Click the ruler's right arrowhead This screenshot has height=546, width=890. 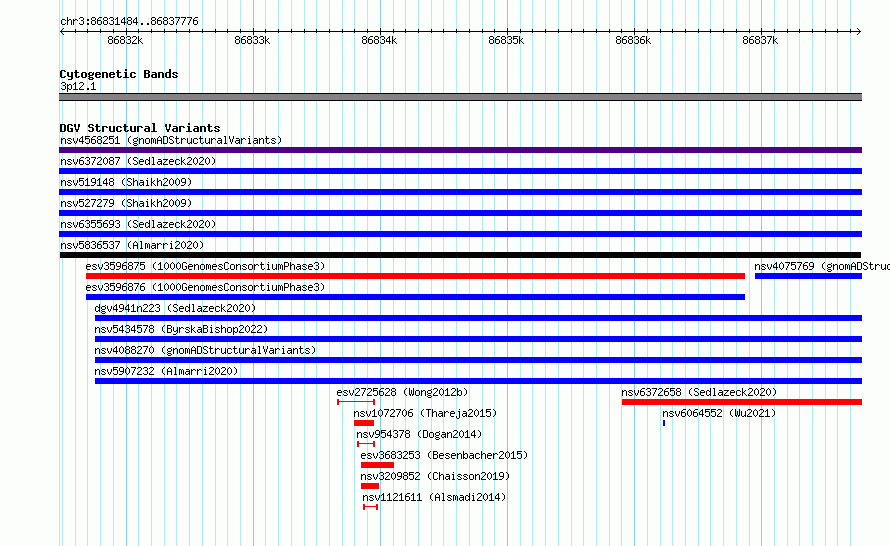859,31
